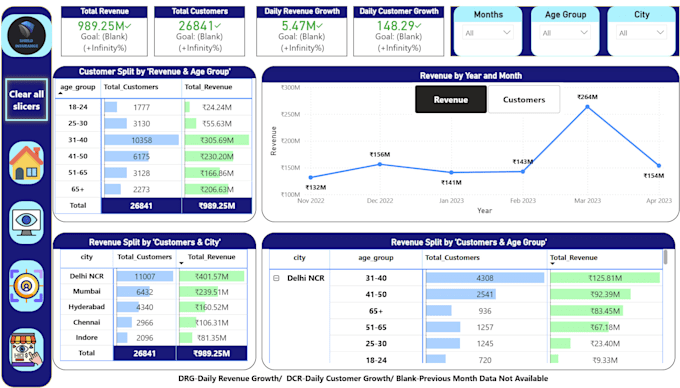Click the Nov 2022 ₹132M data point
This screenshot has height=388, width=680.
[x=311, y=177]
